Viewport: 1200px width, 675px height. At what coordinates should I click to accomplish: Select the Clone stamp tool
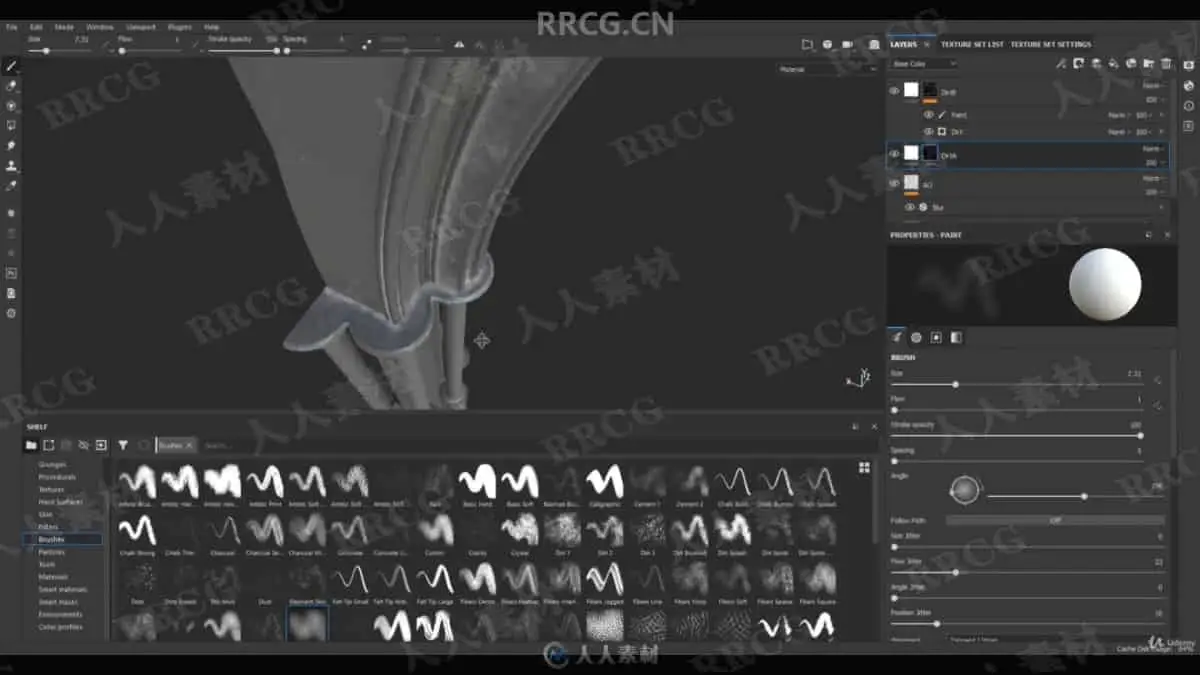point(11,166)
